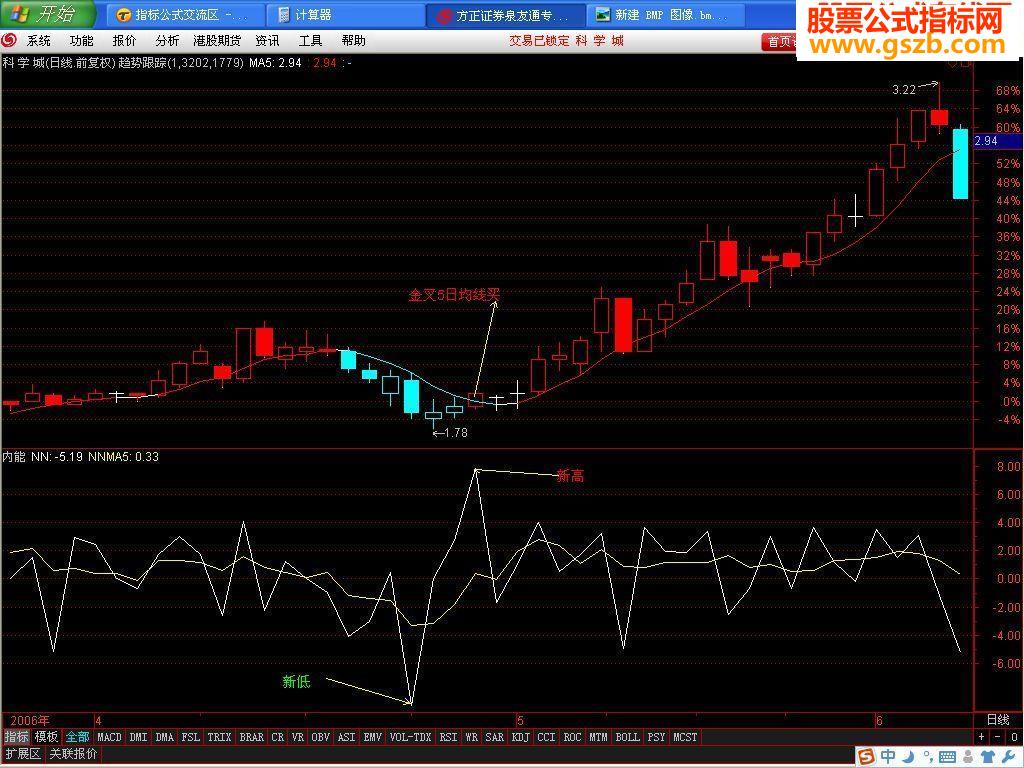Open the 扩展区 panel tab
This screenshot has height=768, width=1024.
[x=23, y=754]
